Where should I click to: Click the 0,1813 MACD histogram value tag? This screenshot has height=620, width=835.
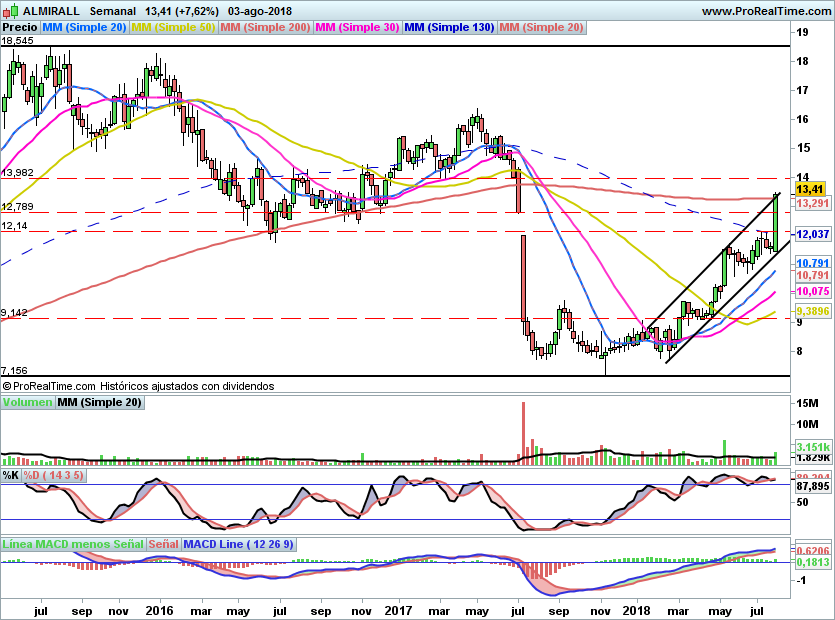813,562
